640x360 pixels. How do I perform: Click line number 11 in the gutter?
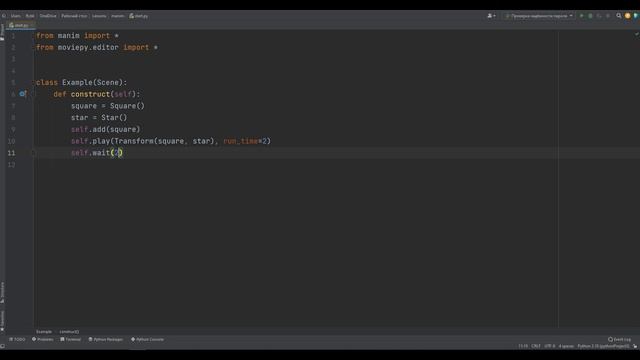[x=11, y=153]
